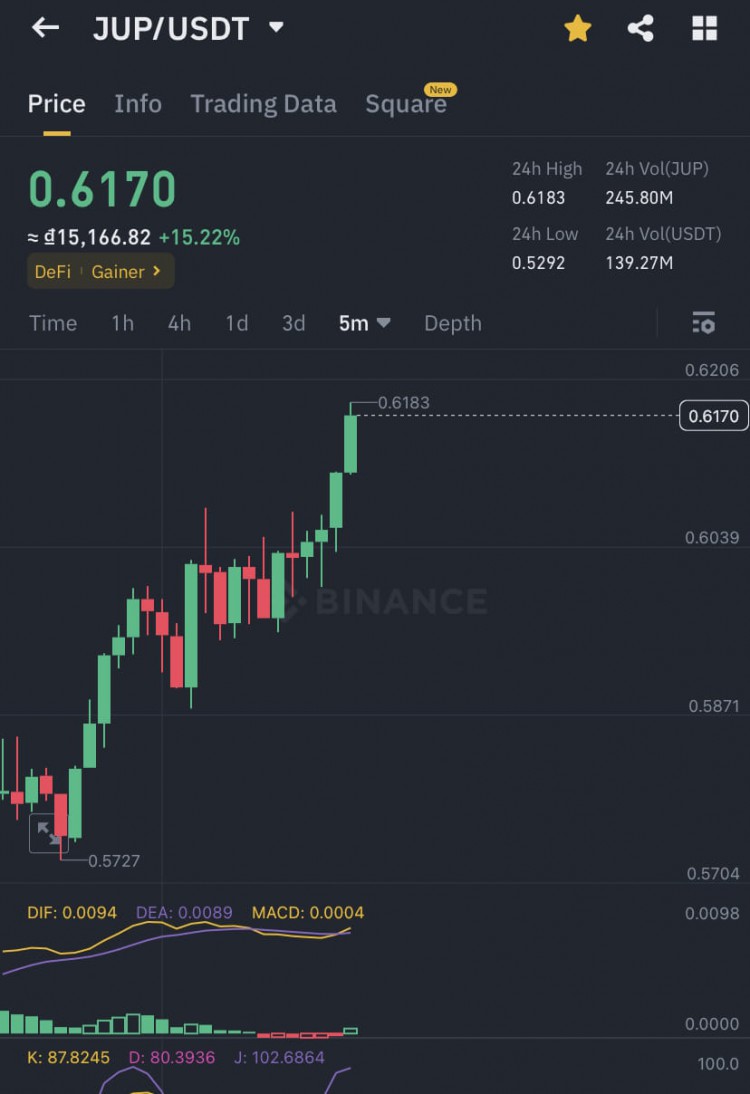The image size is (750, 1094).
Task: Tap the ₫15,166.82 converted price
Action: [97, 237]
